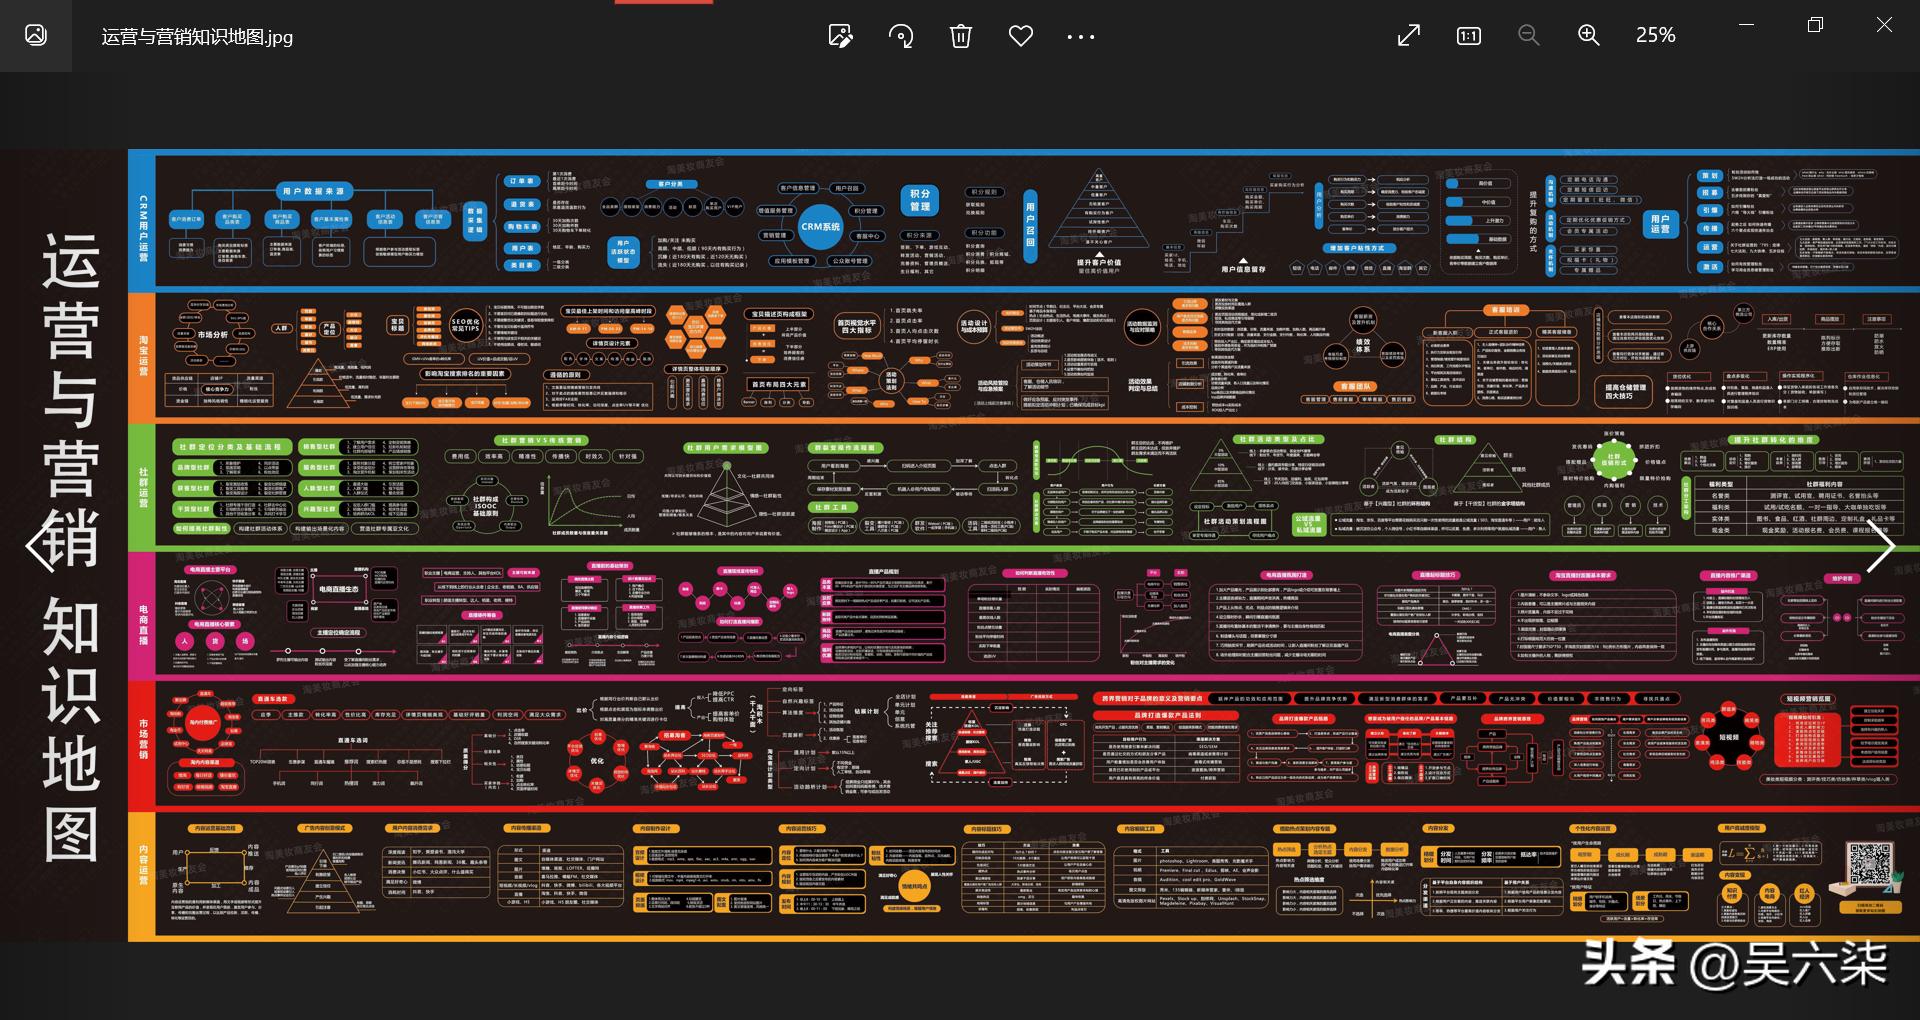Close the Photos viewer window
The height and width of the screenshot is (1020, 1920).
(x=1884, y=25)
